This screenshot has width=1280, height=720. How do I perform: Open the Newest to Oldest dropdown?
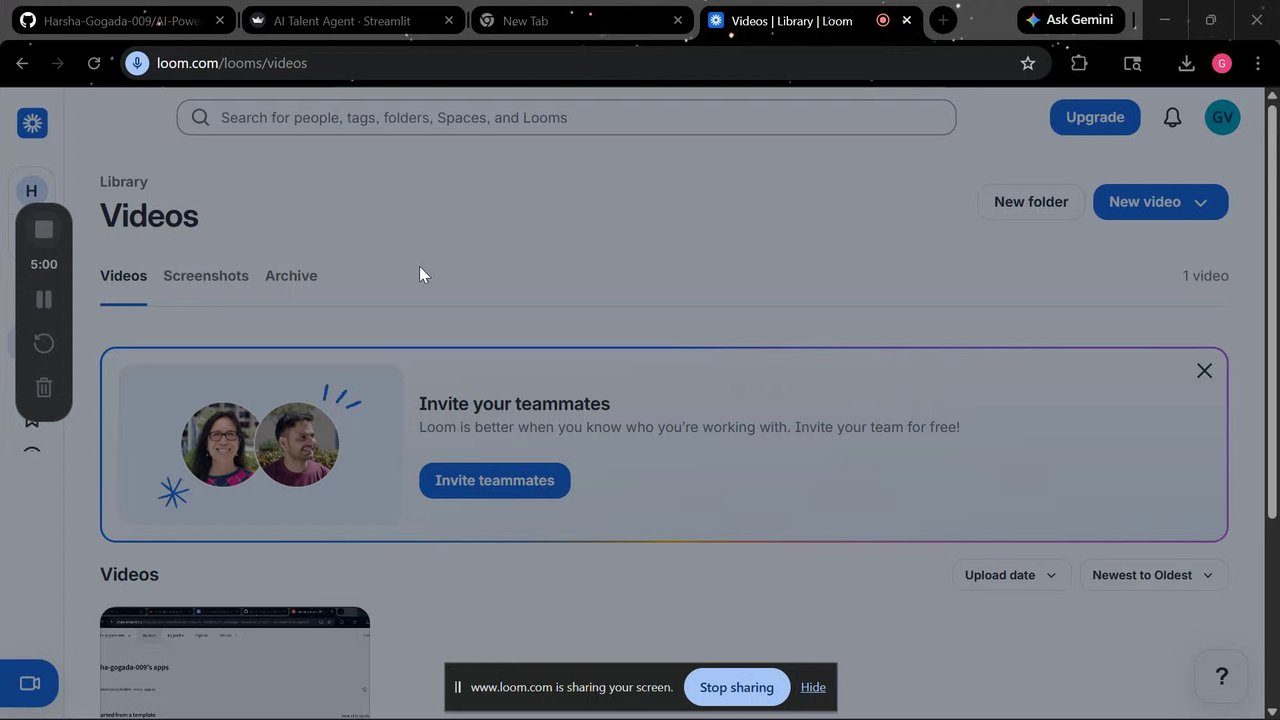tap(1153, 575)
